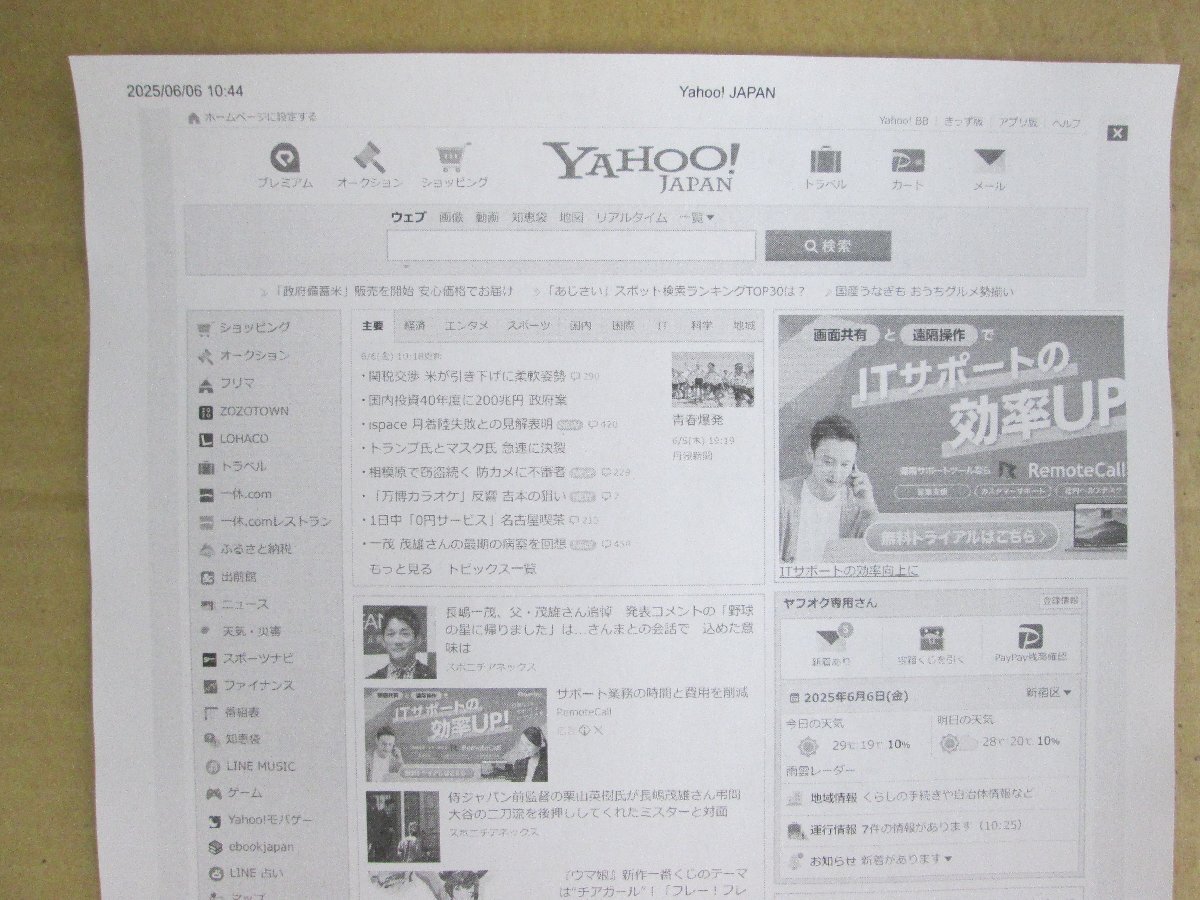Image resolution: width=1200 pixels, height=900 pixels.
Task: Open the アプリ版 top link
Action: click(x=1017, y=122)
